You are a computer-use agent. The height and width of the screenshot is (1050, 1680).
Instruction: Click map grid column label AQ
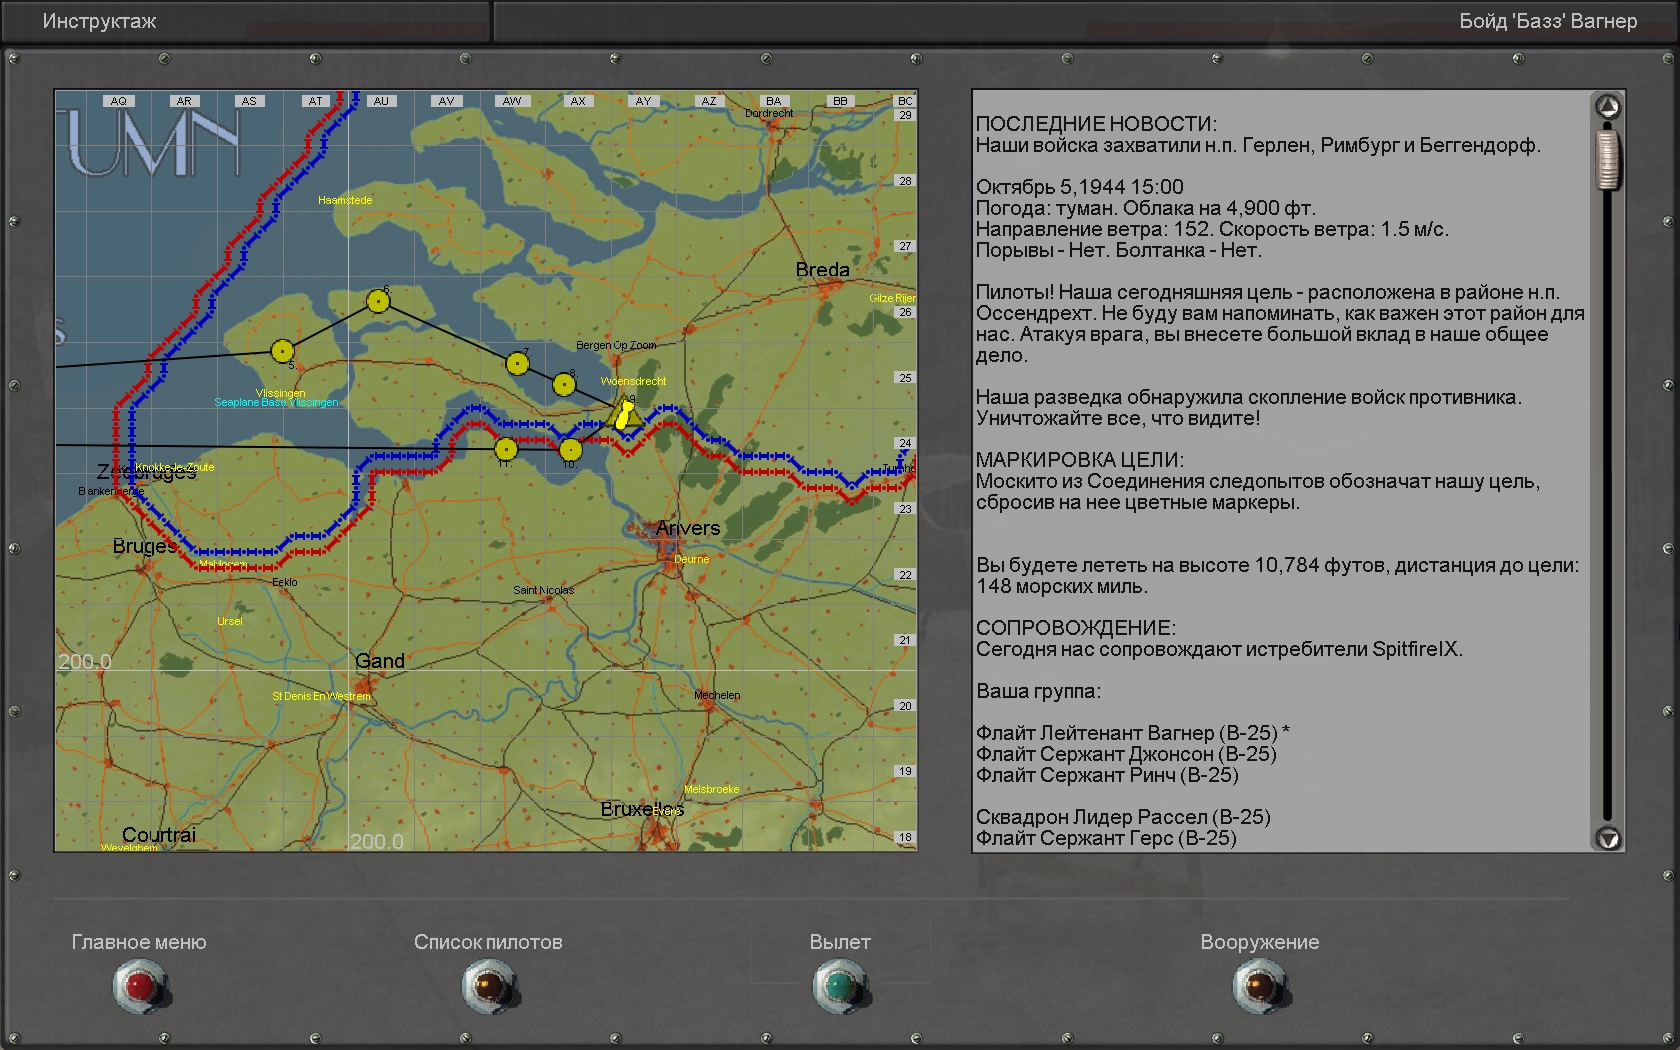119,101
